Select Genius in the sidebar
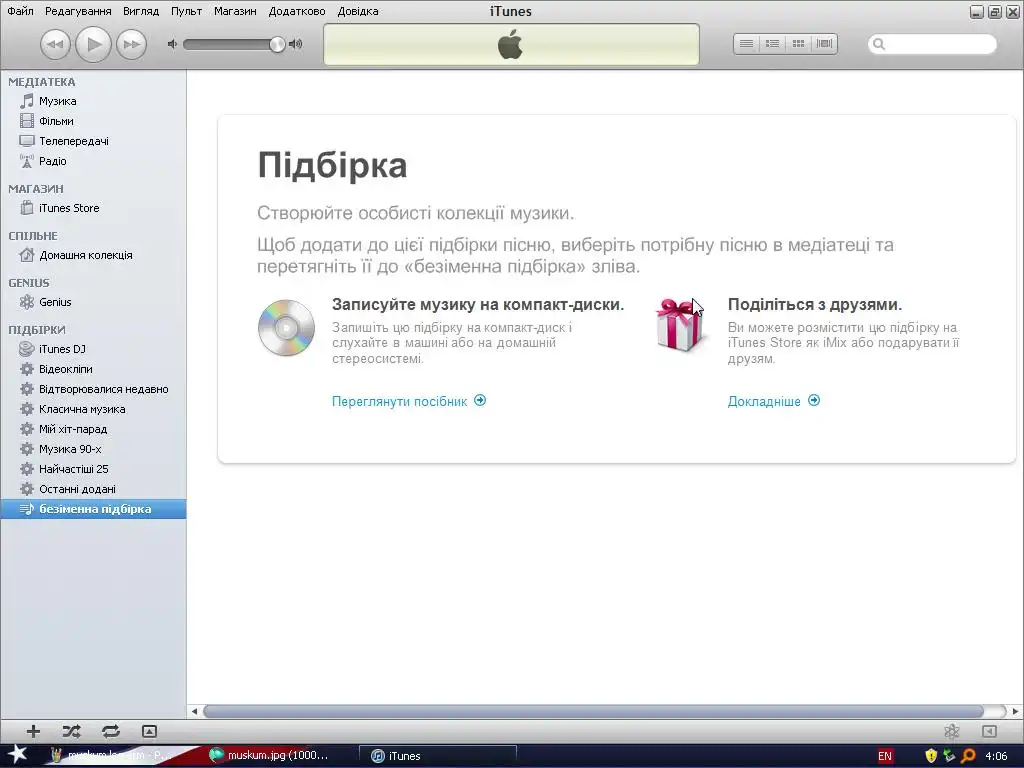 (93, 302)
